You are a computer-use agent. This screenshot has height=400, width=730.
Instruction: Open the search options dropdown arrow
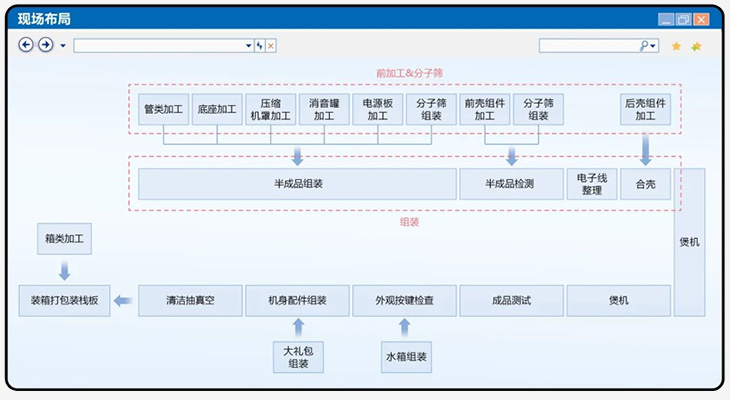point(654,46)
